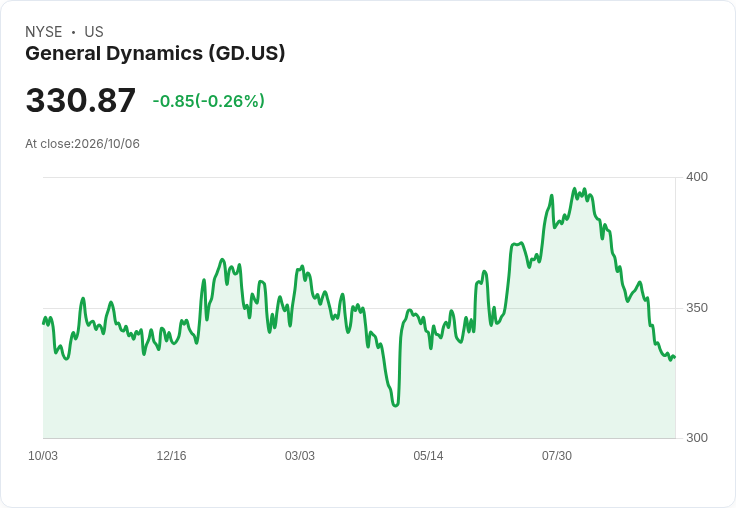Click the last data point of the chart line

pyautogui.click(x=675, y=357)
